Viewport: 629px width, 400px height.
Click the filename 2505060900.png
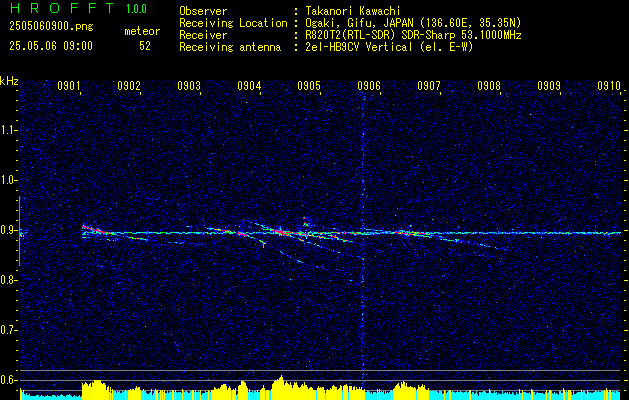coord(51,27)
